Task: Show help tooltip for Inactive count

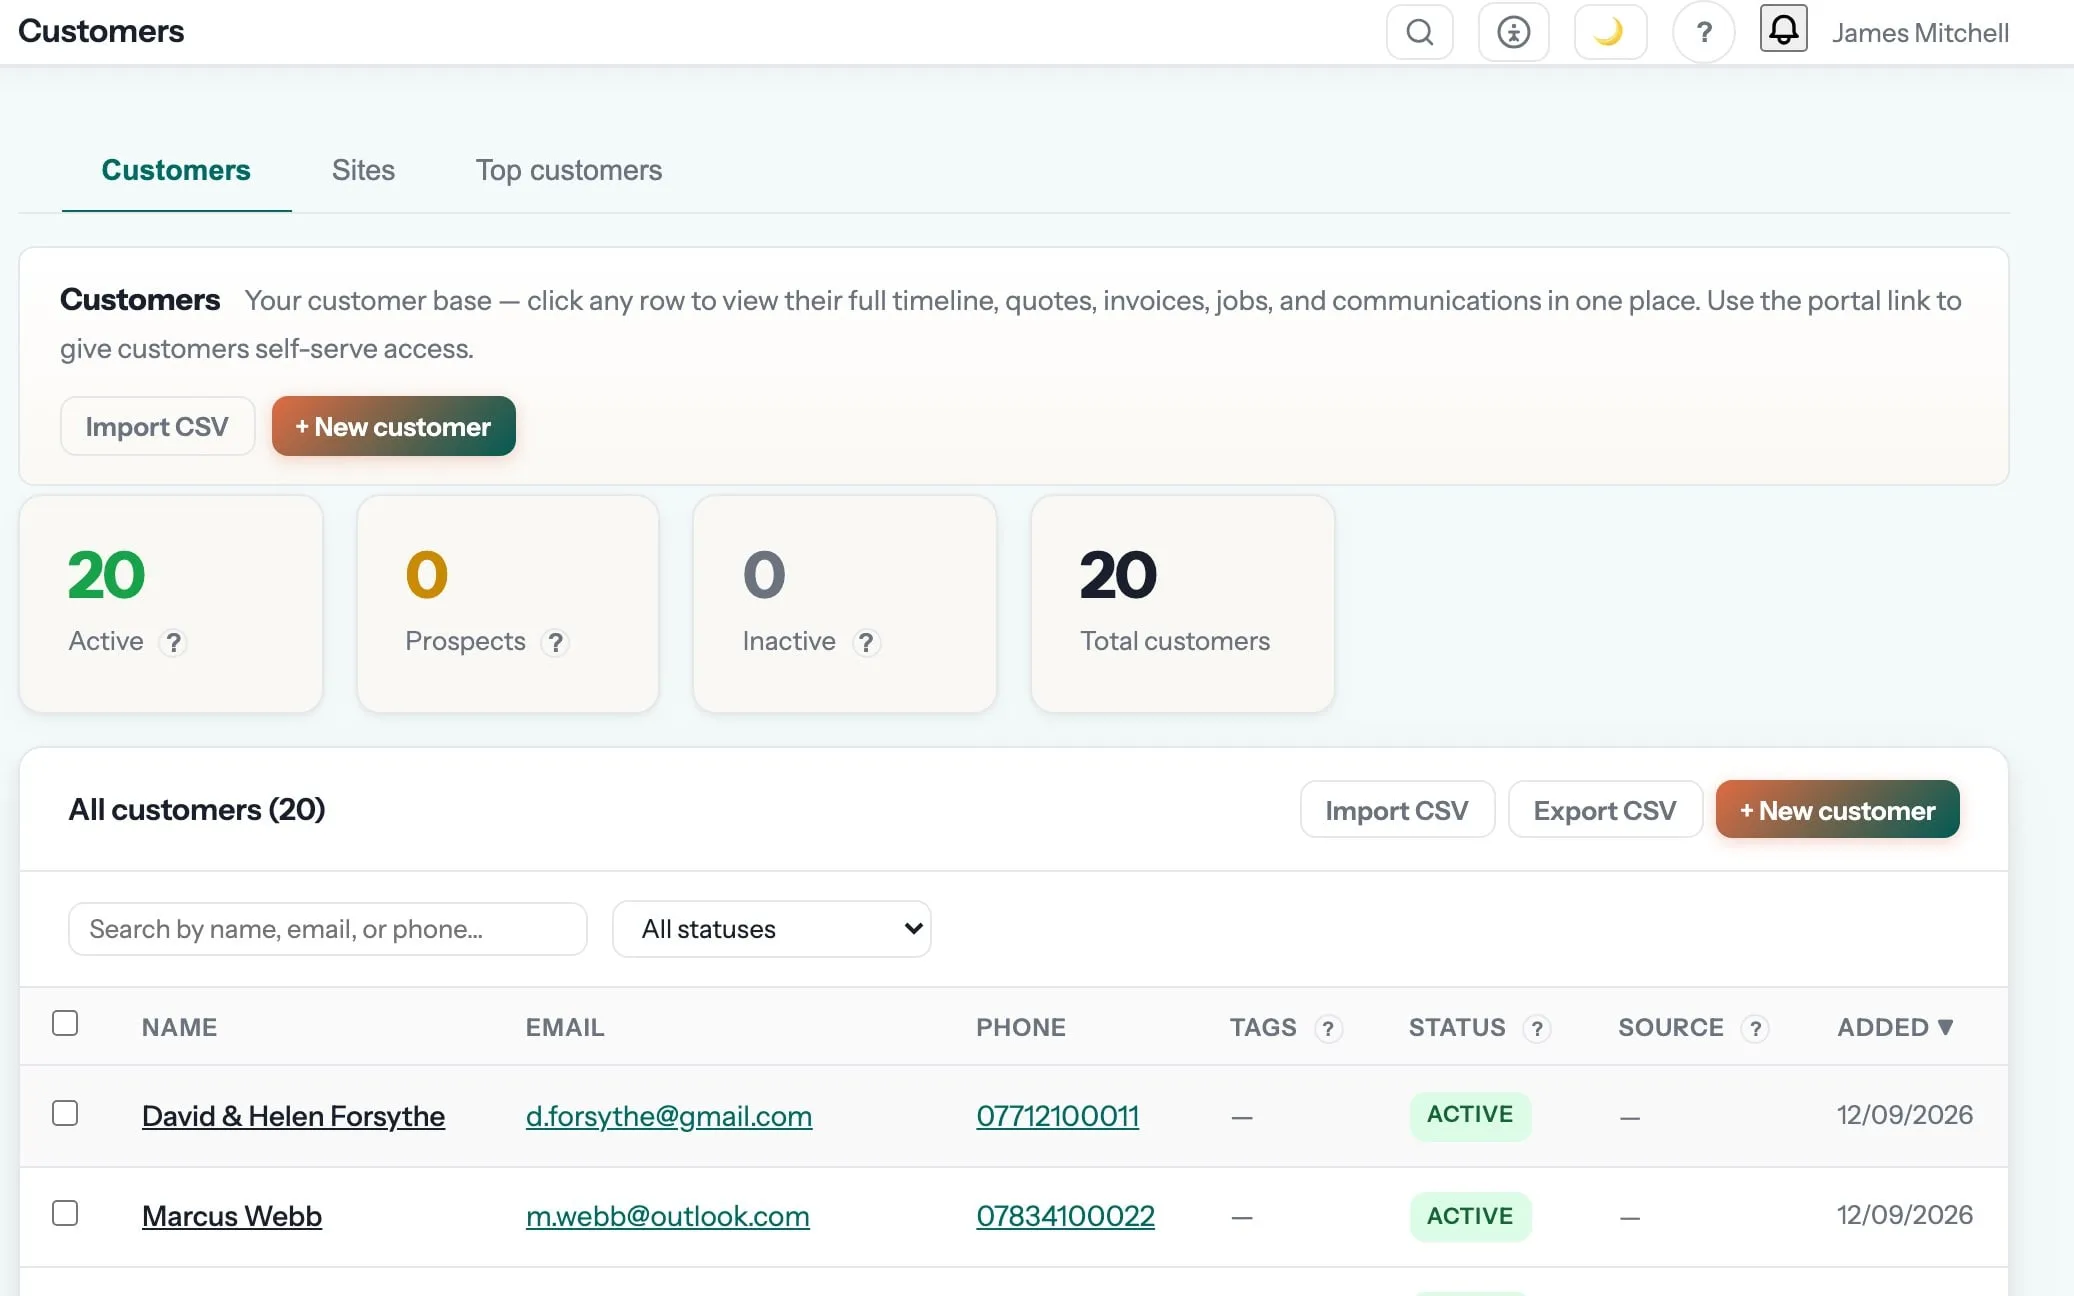Action: click(866, 642)
